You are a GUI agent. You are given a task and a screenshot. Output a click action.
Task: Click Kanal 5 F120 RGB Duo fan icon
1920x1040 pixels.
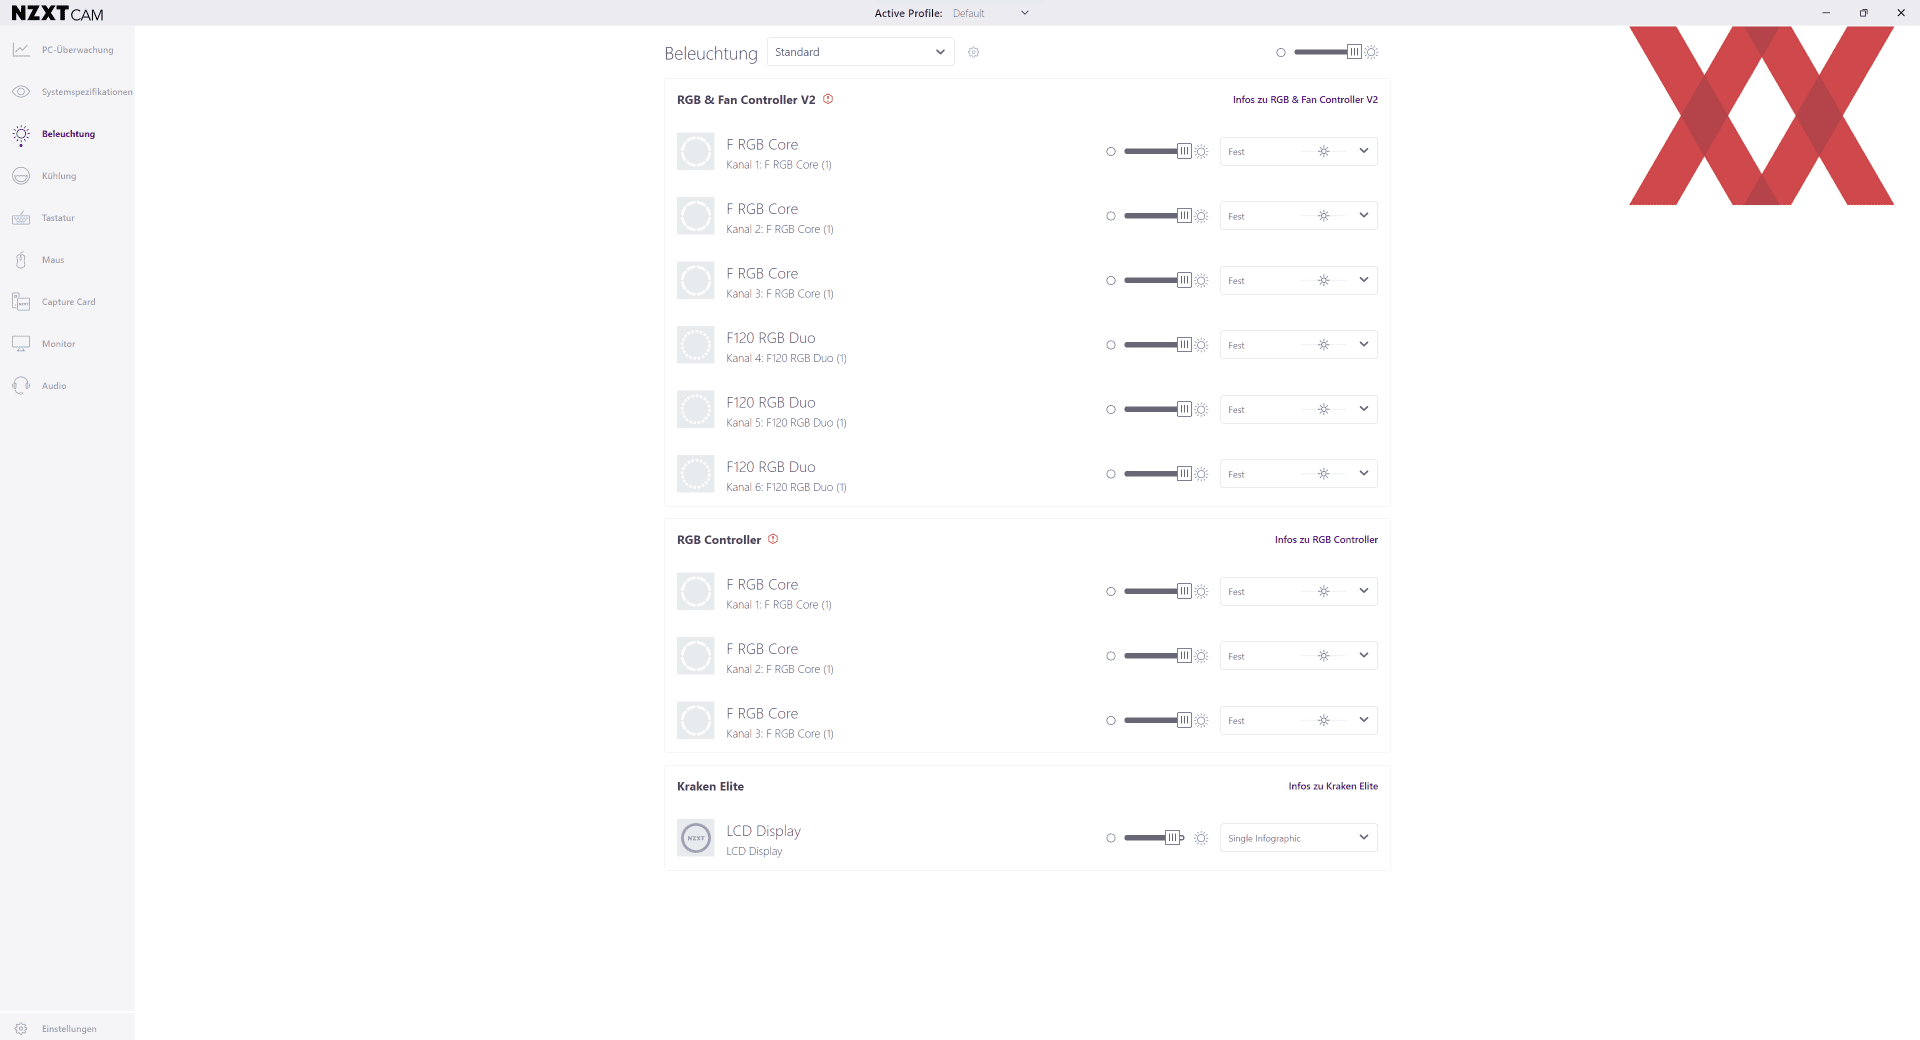point(696,410)
